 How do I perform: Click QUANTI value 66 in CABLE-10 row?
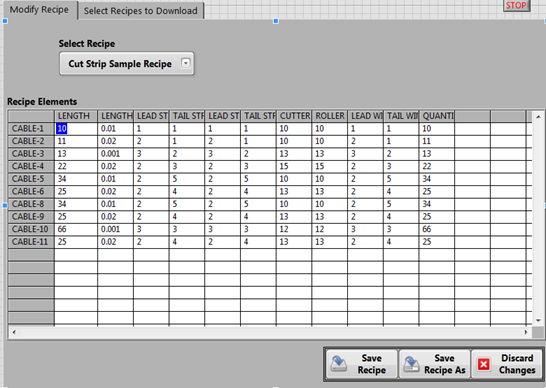[437, 229]
